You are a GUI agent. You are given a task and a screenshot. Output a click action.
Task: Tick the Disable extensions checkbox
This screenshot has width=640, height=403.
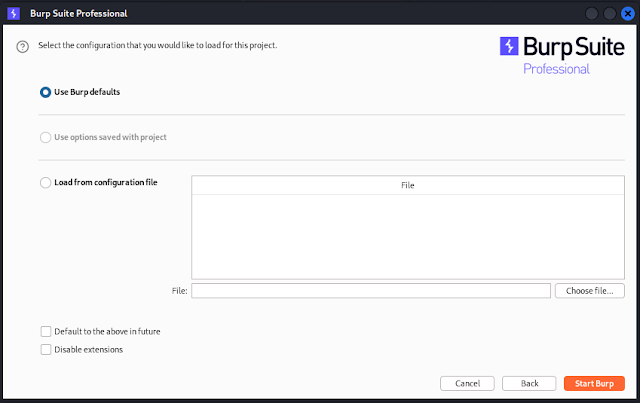(x=45, y=349)
